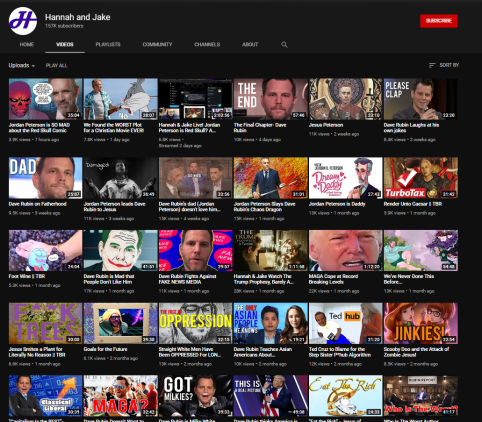Image resolution: width=482 pixels, height=422 pixels.
Task: Click the Hannah and Jake channel avatar
Action: click(x=23, y=21)
